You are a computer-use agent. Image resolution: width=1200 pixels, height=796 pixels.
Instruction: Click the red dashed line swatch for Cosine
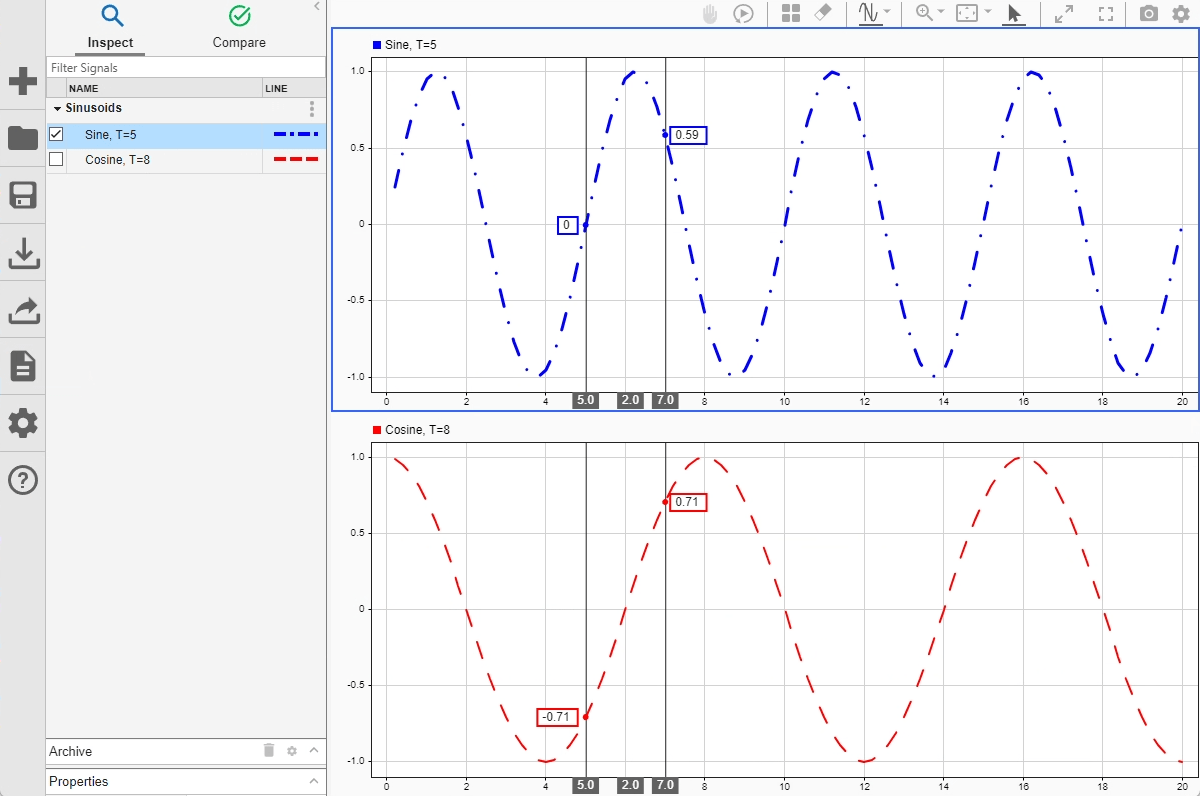tap(295, 159)
